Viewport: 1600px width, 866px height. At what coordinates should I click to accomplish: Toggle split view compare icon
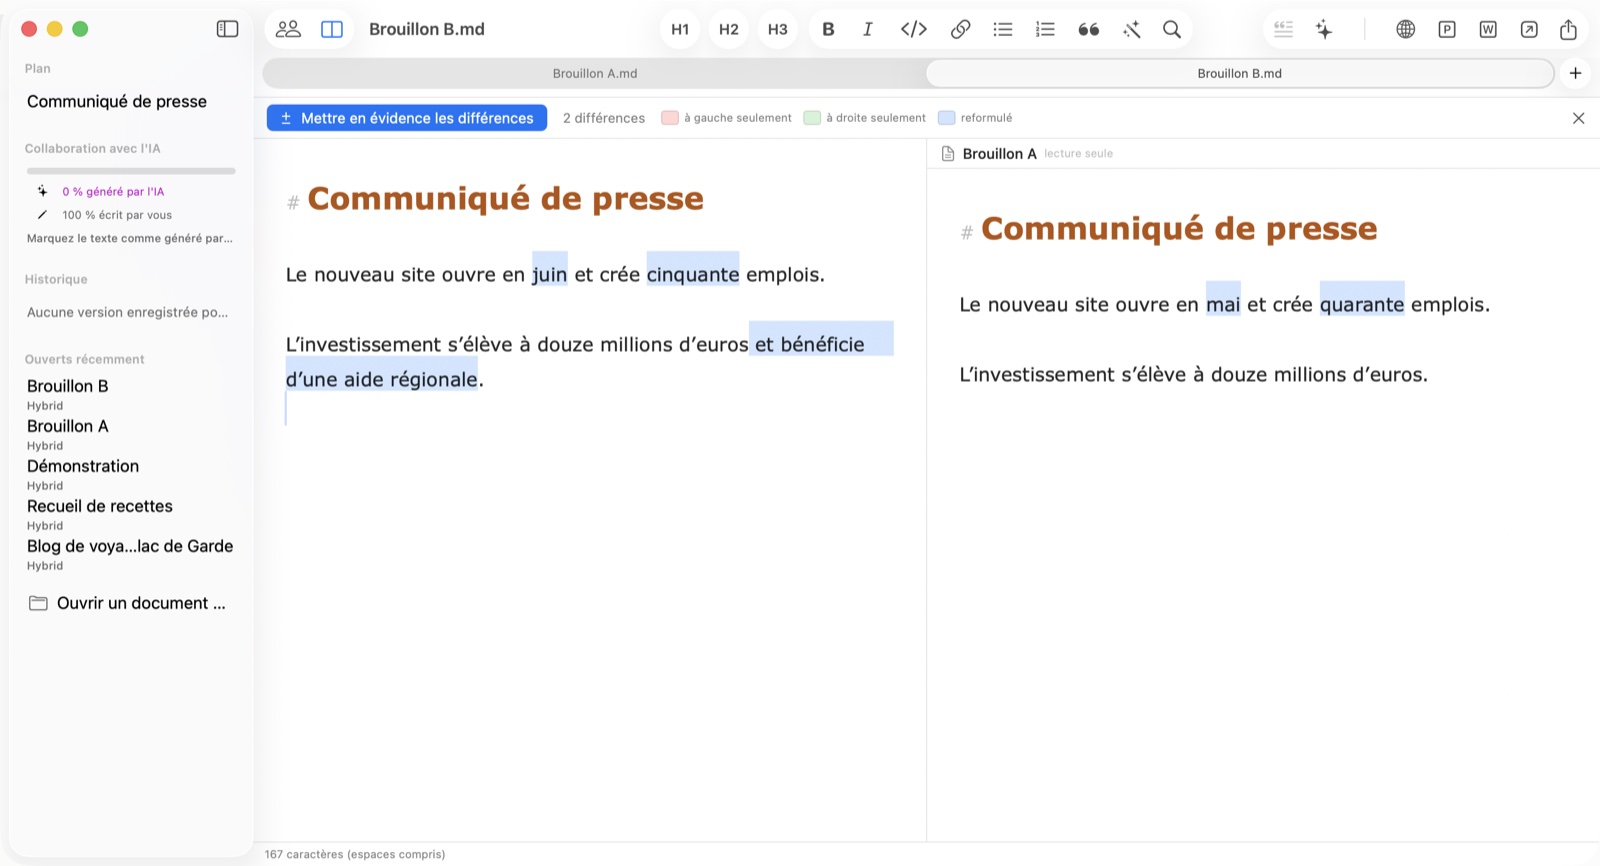click(332, 29)
